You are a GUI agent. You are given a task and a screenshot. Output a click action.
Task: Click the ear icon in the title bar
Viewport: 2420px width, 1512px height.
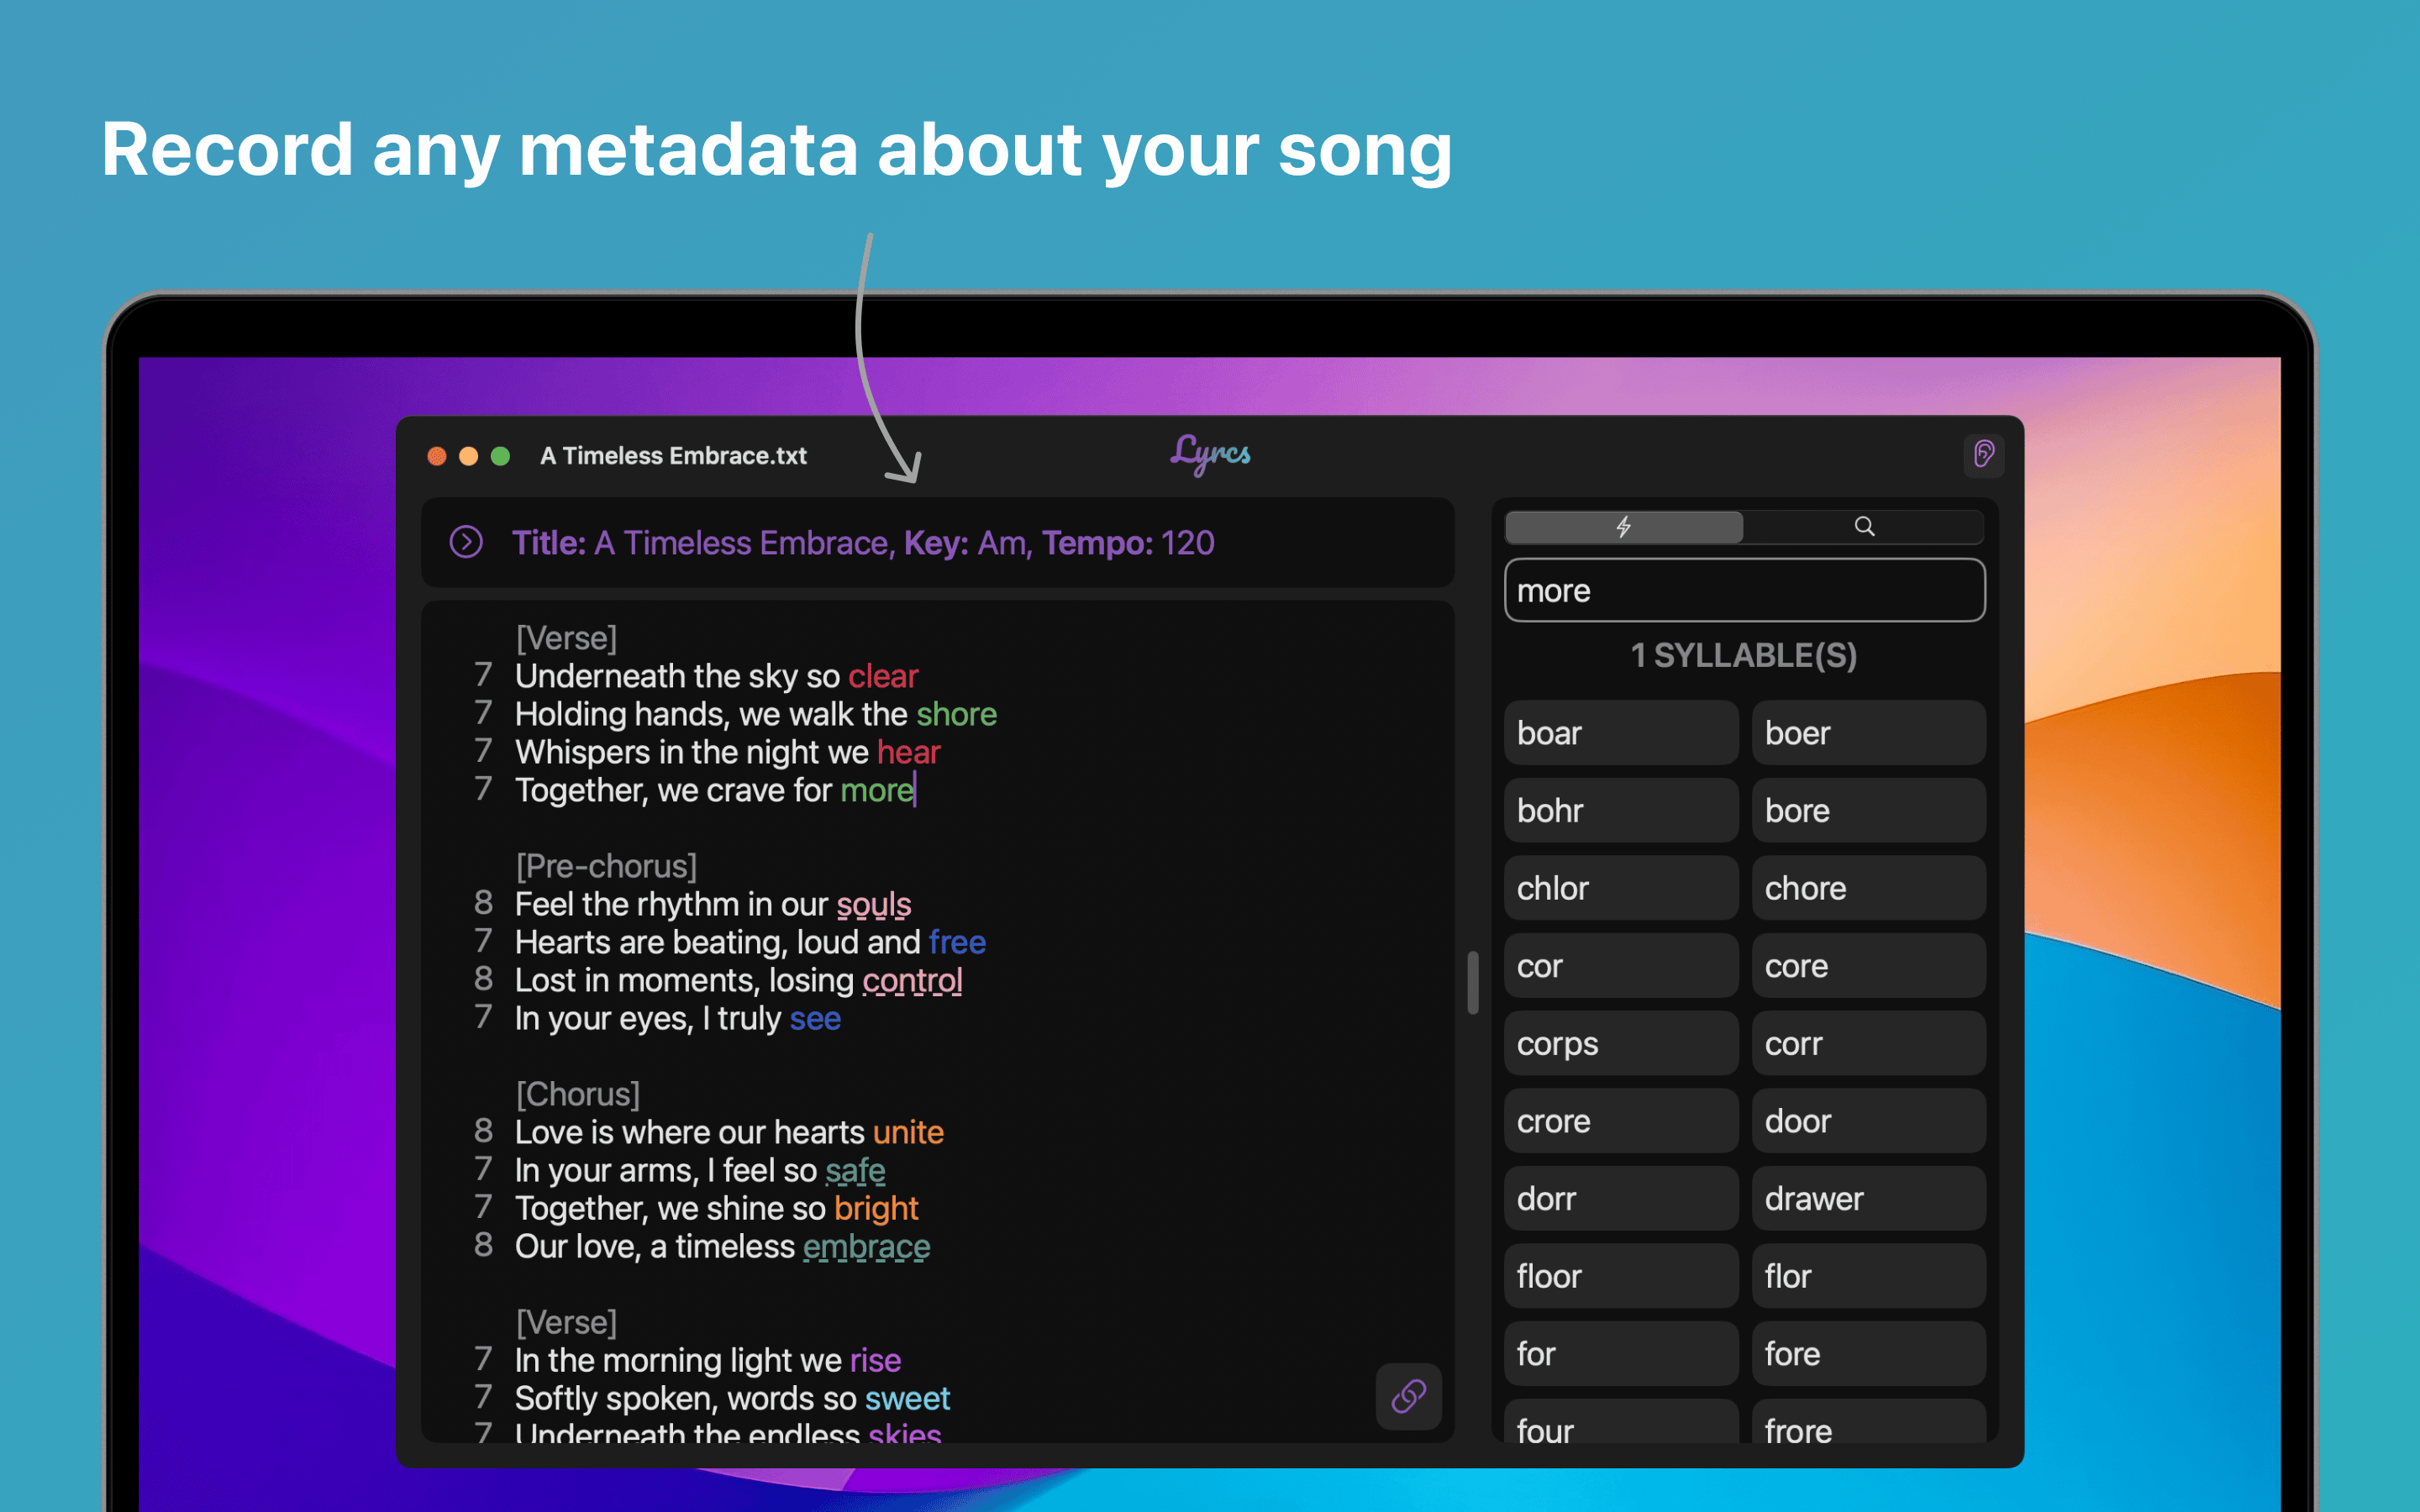coord(1984,455)
